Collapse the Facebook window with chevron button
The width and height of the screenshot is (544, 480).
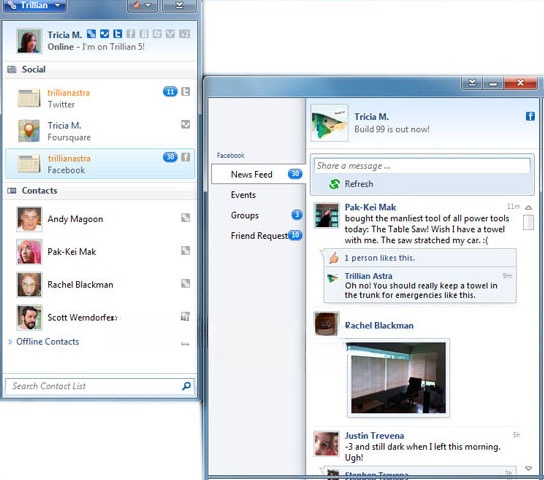click(x=472, y=83)
